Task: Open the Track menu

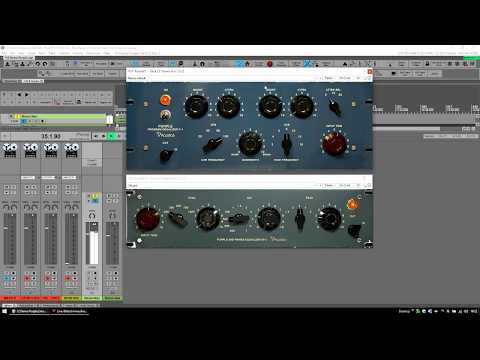Action: (x=52, y=53)
